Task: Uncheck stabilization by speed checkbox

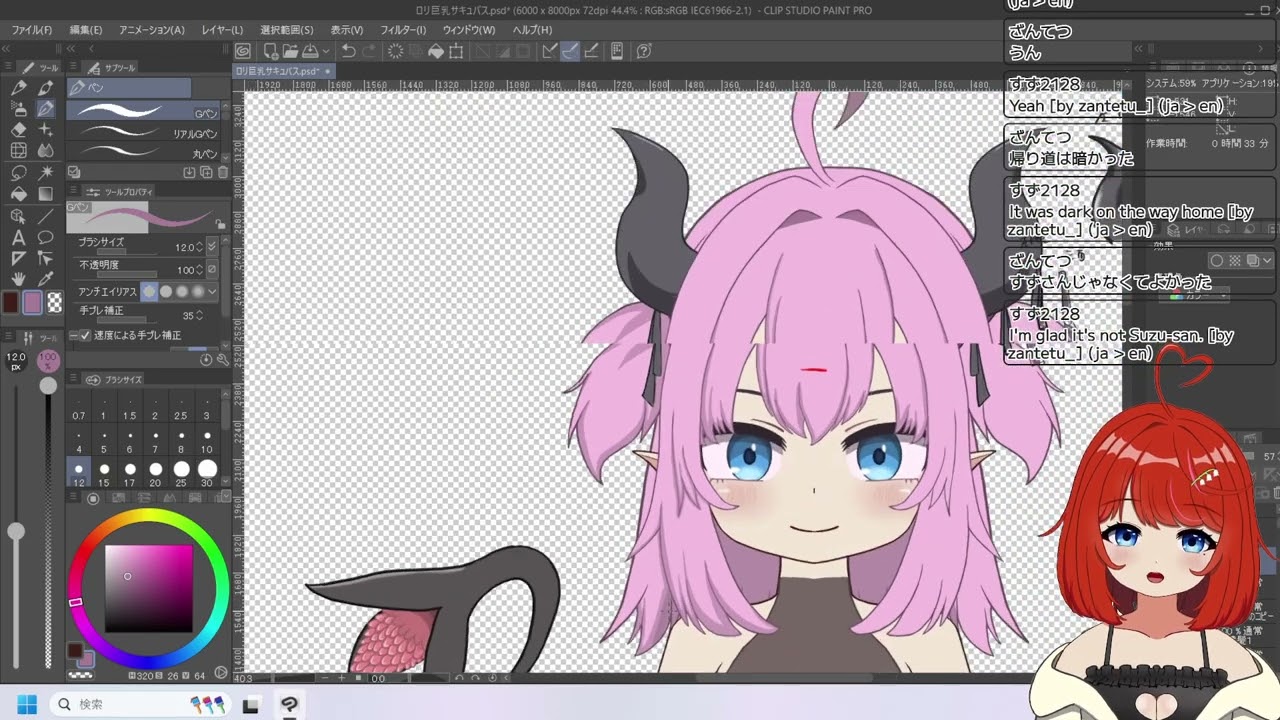Action: pos(85,335)
